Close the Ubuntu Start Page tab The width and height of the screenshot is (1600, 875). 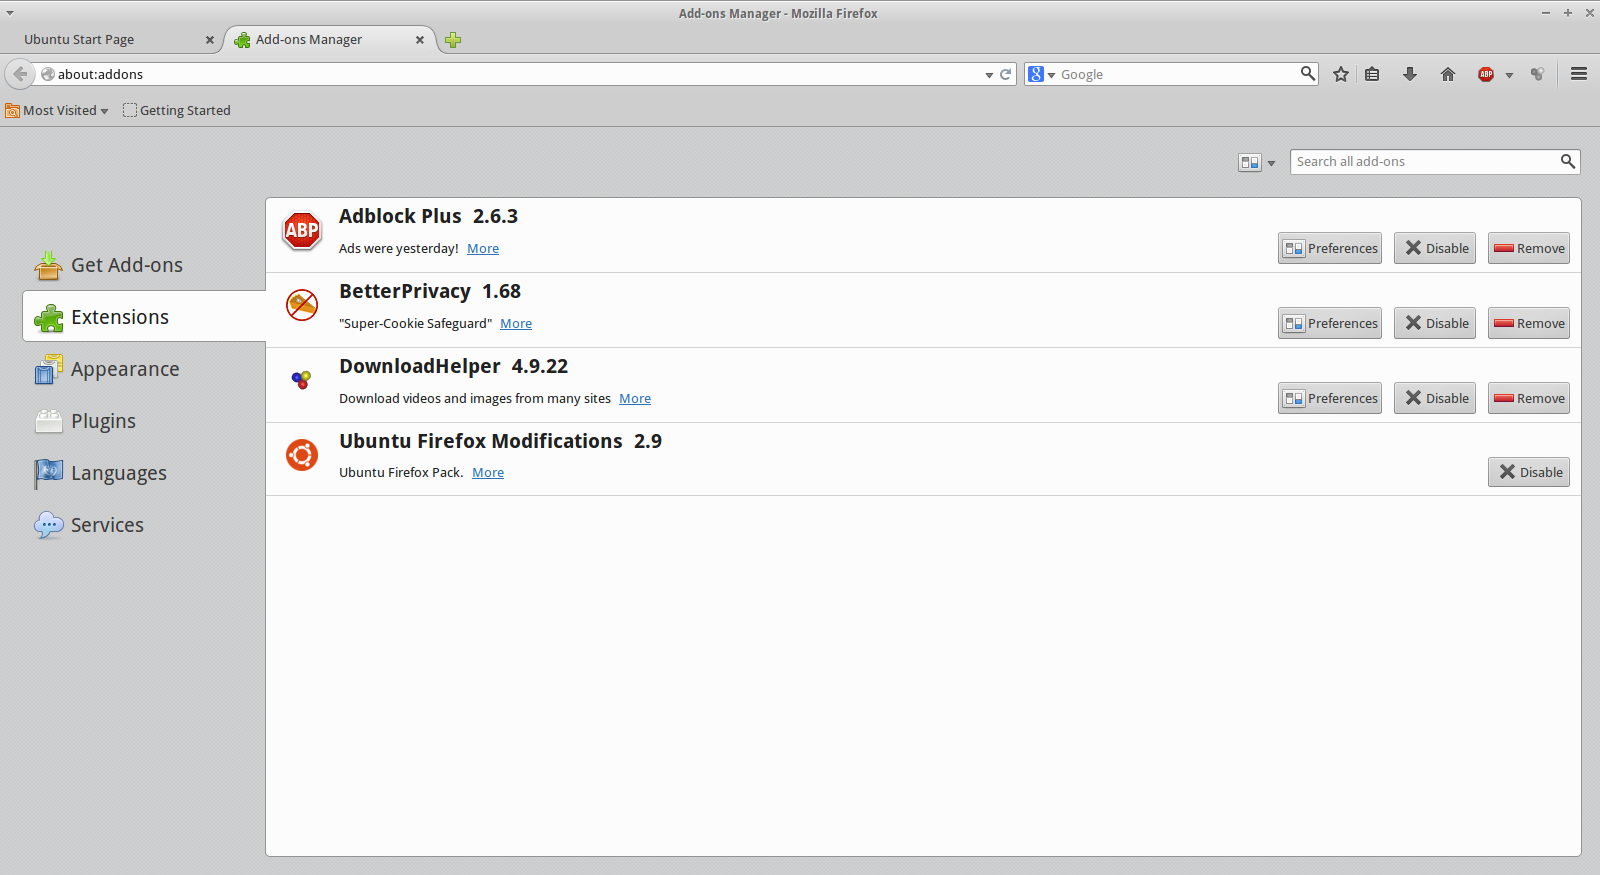tap(210, 40)
